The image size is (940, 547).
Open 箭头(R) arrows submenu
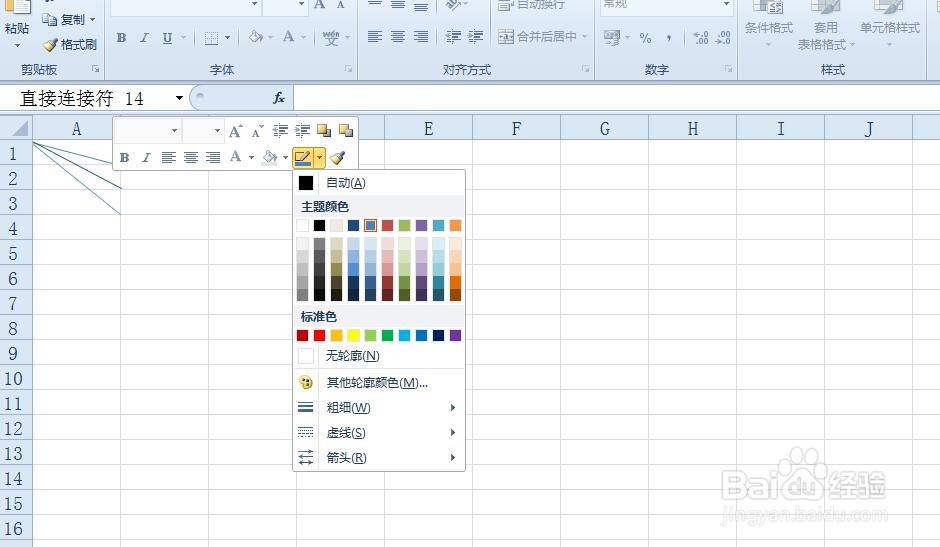[x=379, y=458]
